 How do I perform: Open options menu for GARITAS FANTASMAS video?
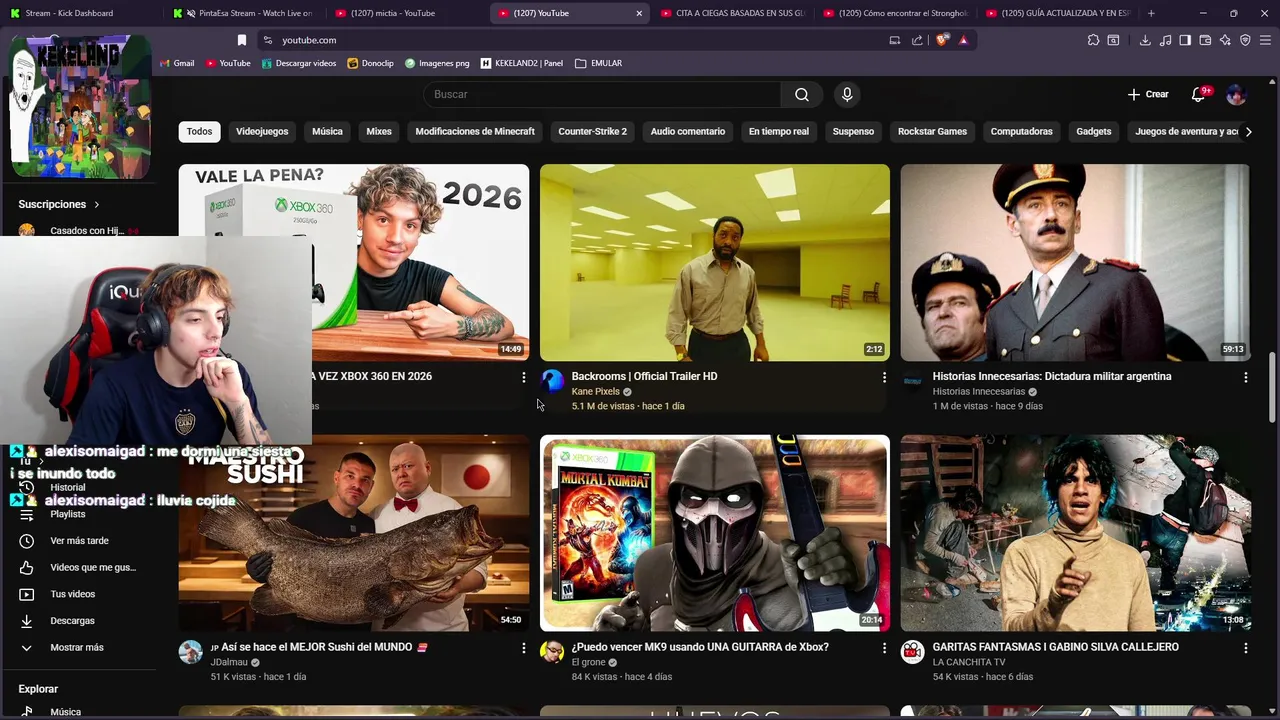tap(1245, 648)
